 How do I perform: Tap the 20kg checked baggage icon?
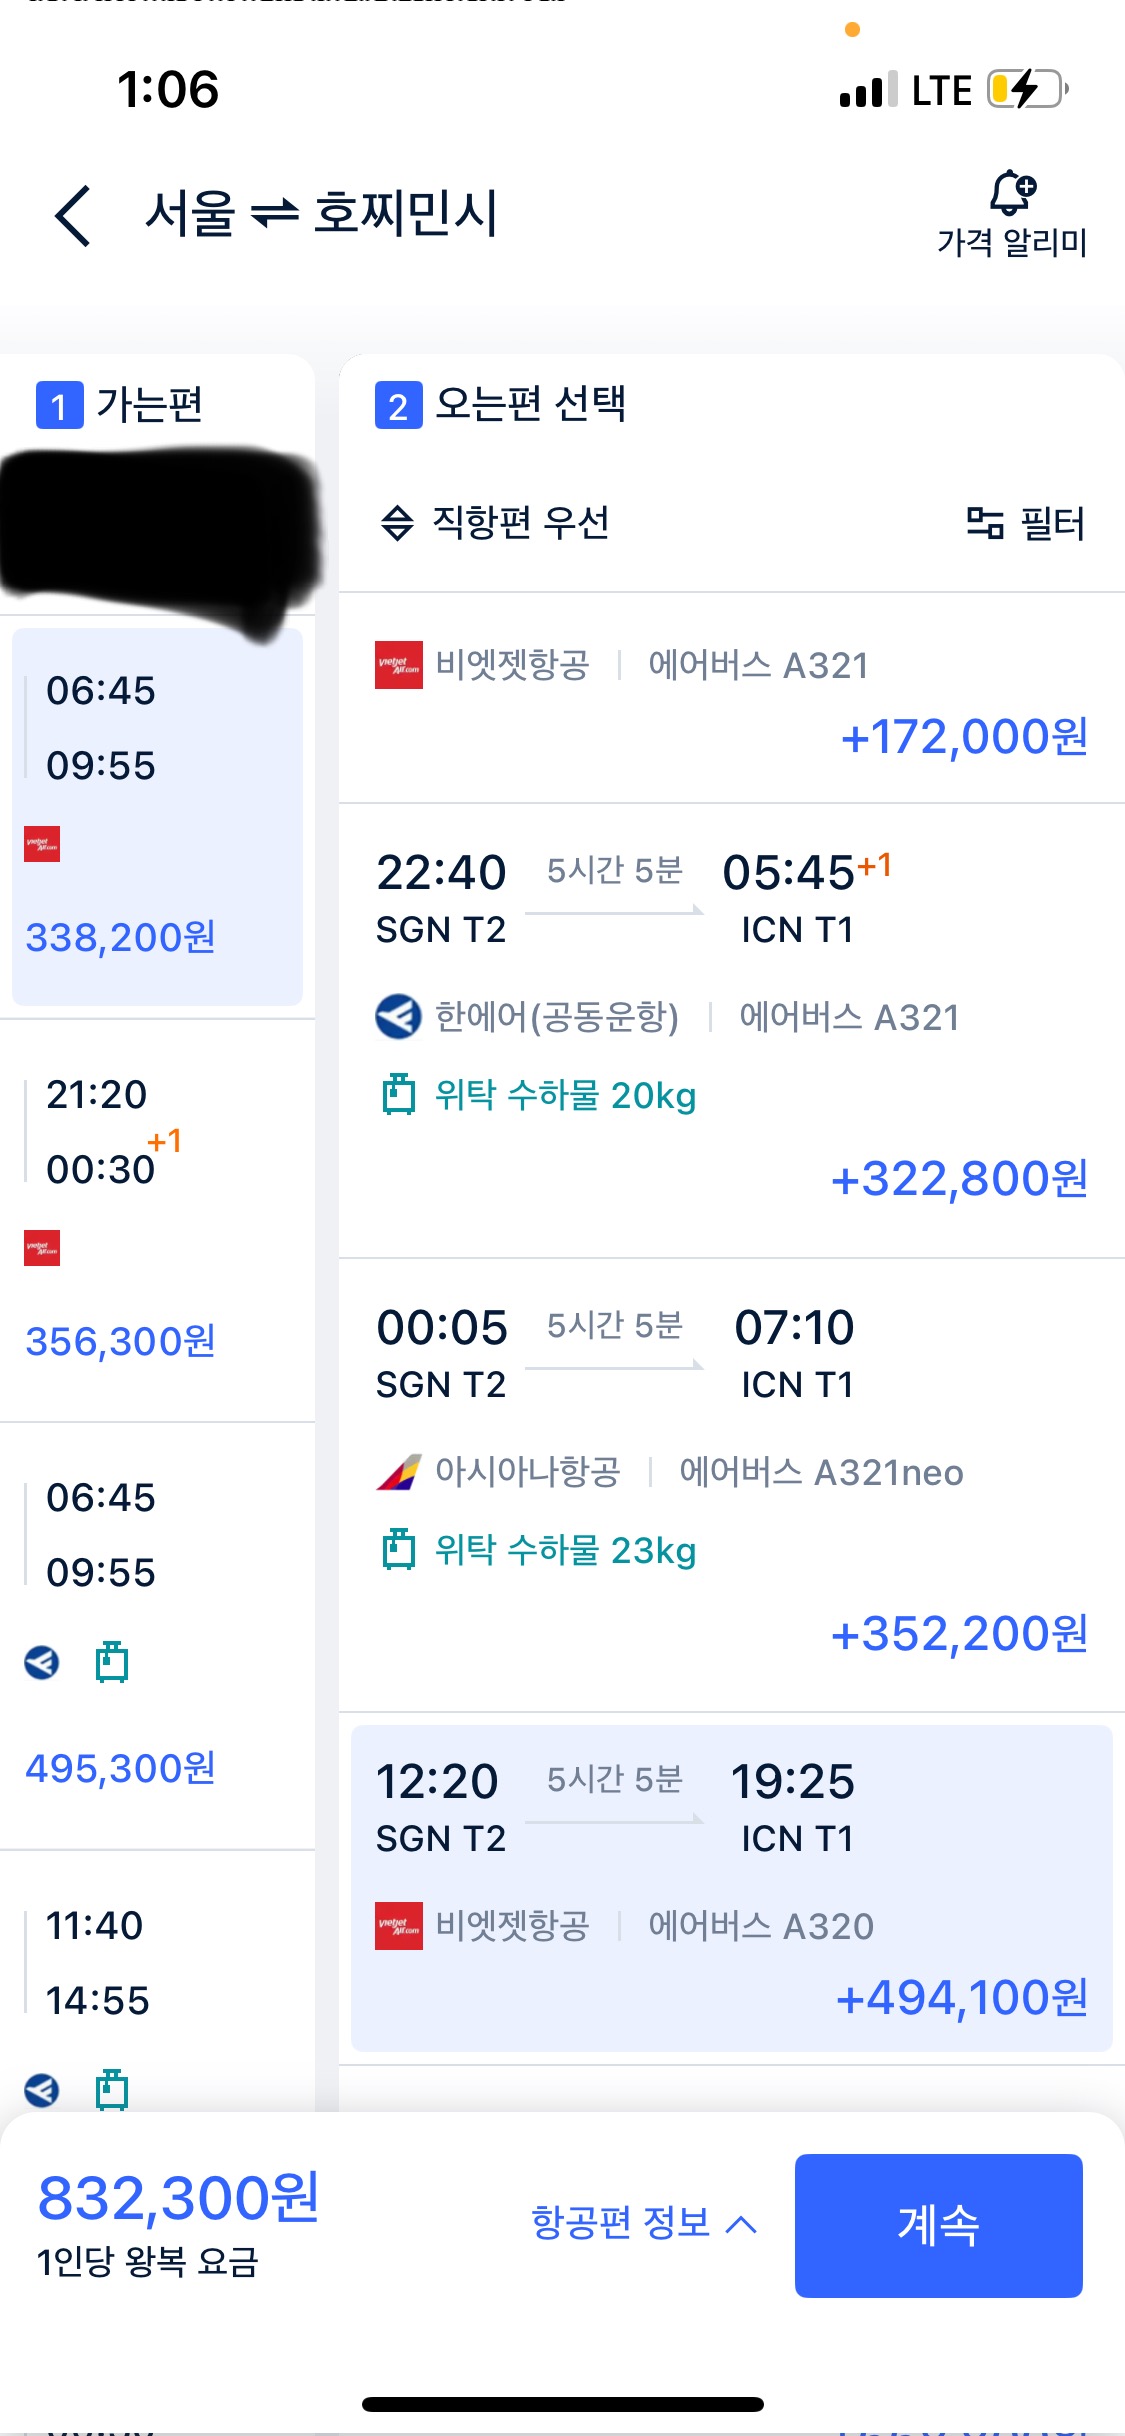pos(398,1094)
